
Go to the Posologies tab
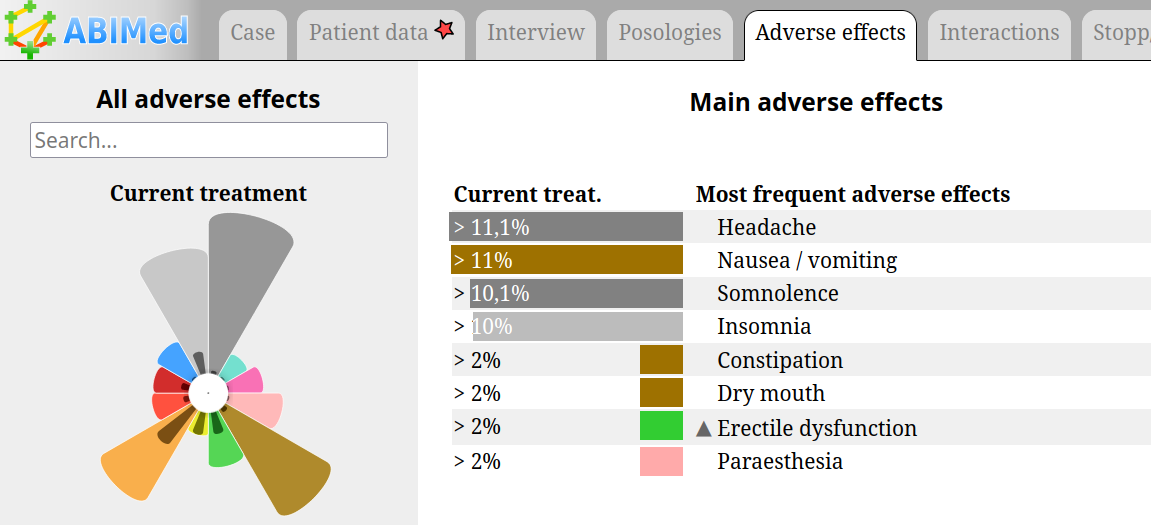[670, 33]
